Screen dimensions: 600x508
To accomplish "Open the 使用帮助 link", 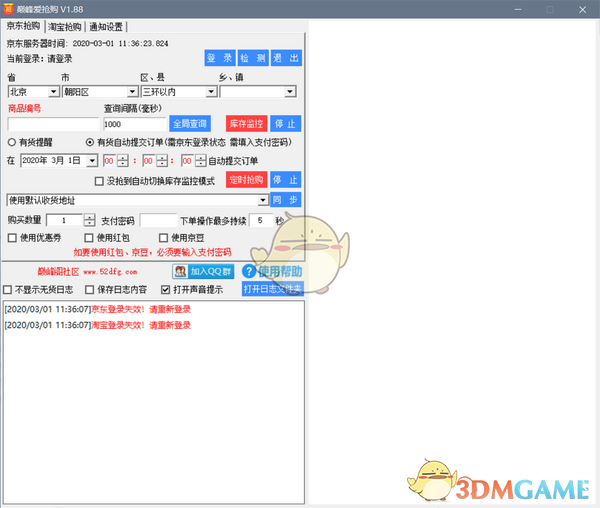I will click(x=280, y=271).
